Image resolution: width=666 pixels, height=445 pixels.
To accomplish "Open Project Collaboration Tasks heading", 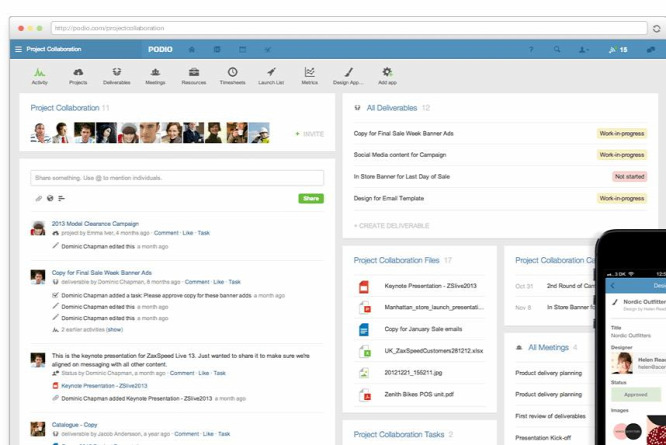I will [x=398, y=434].
